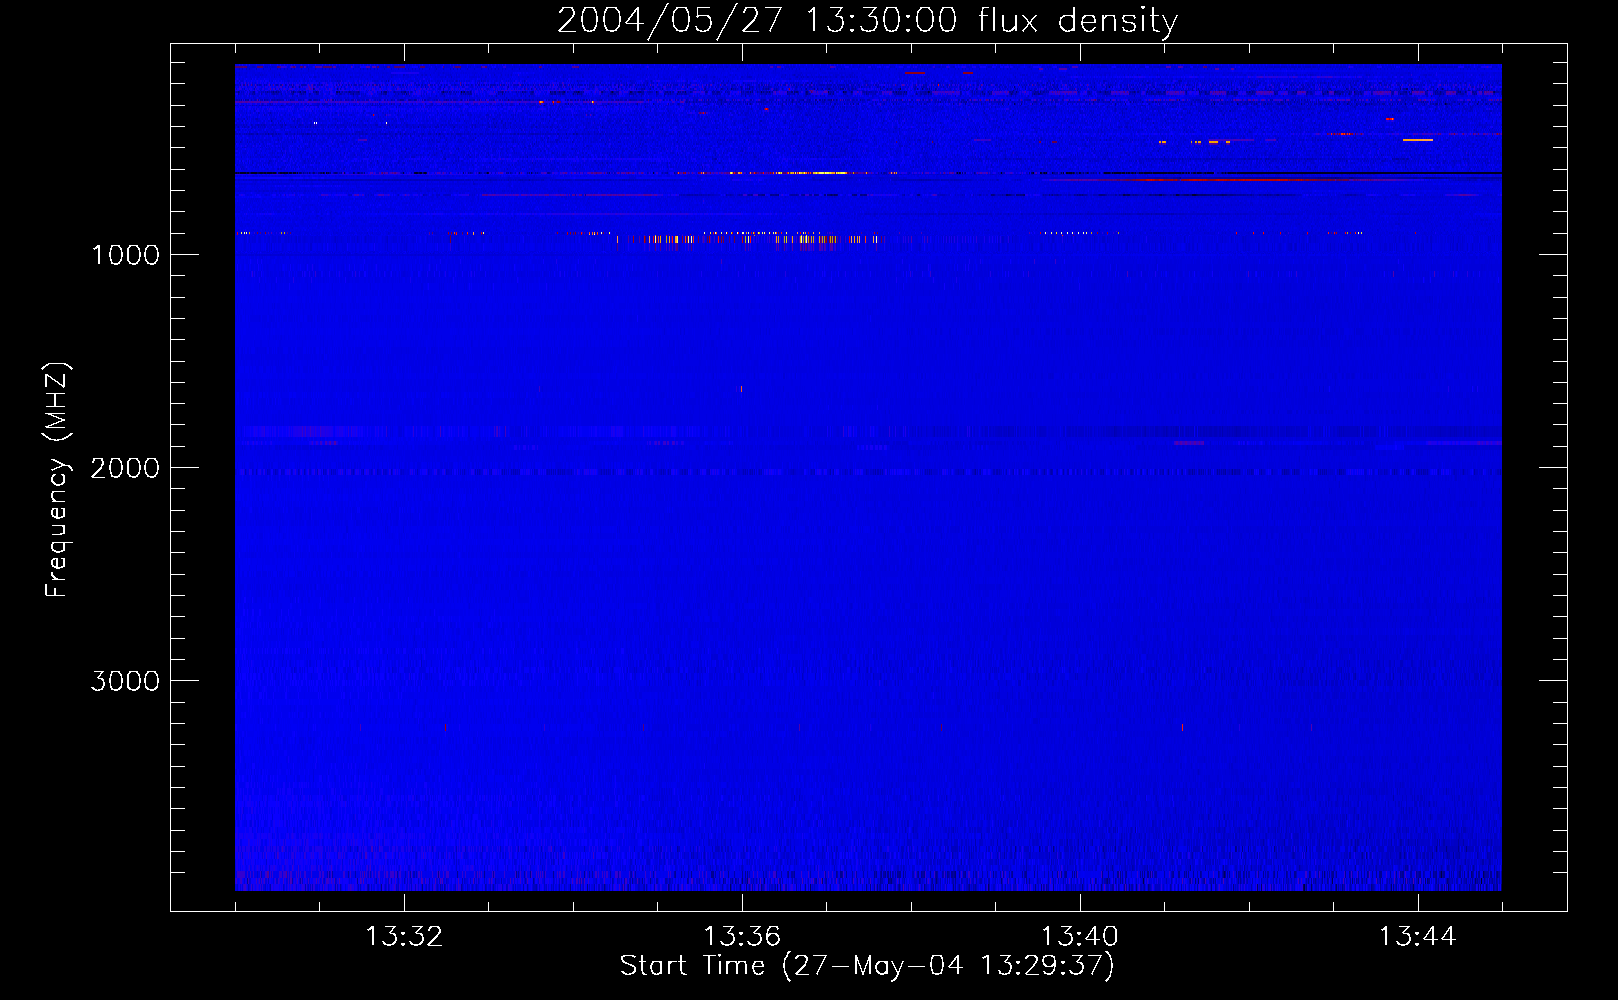
Task: Click the 2000 frequency tick label
Action: coord(125,468)
